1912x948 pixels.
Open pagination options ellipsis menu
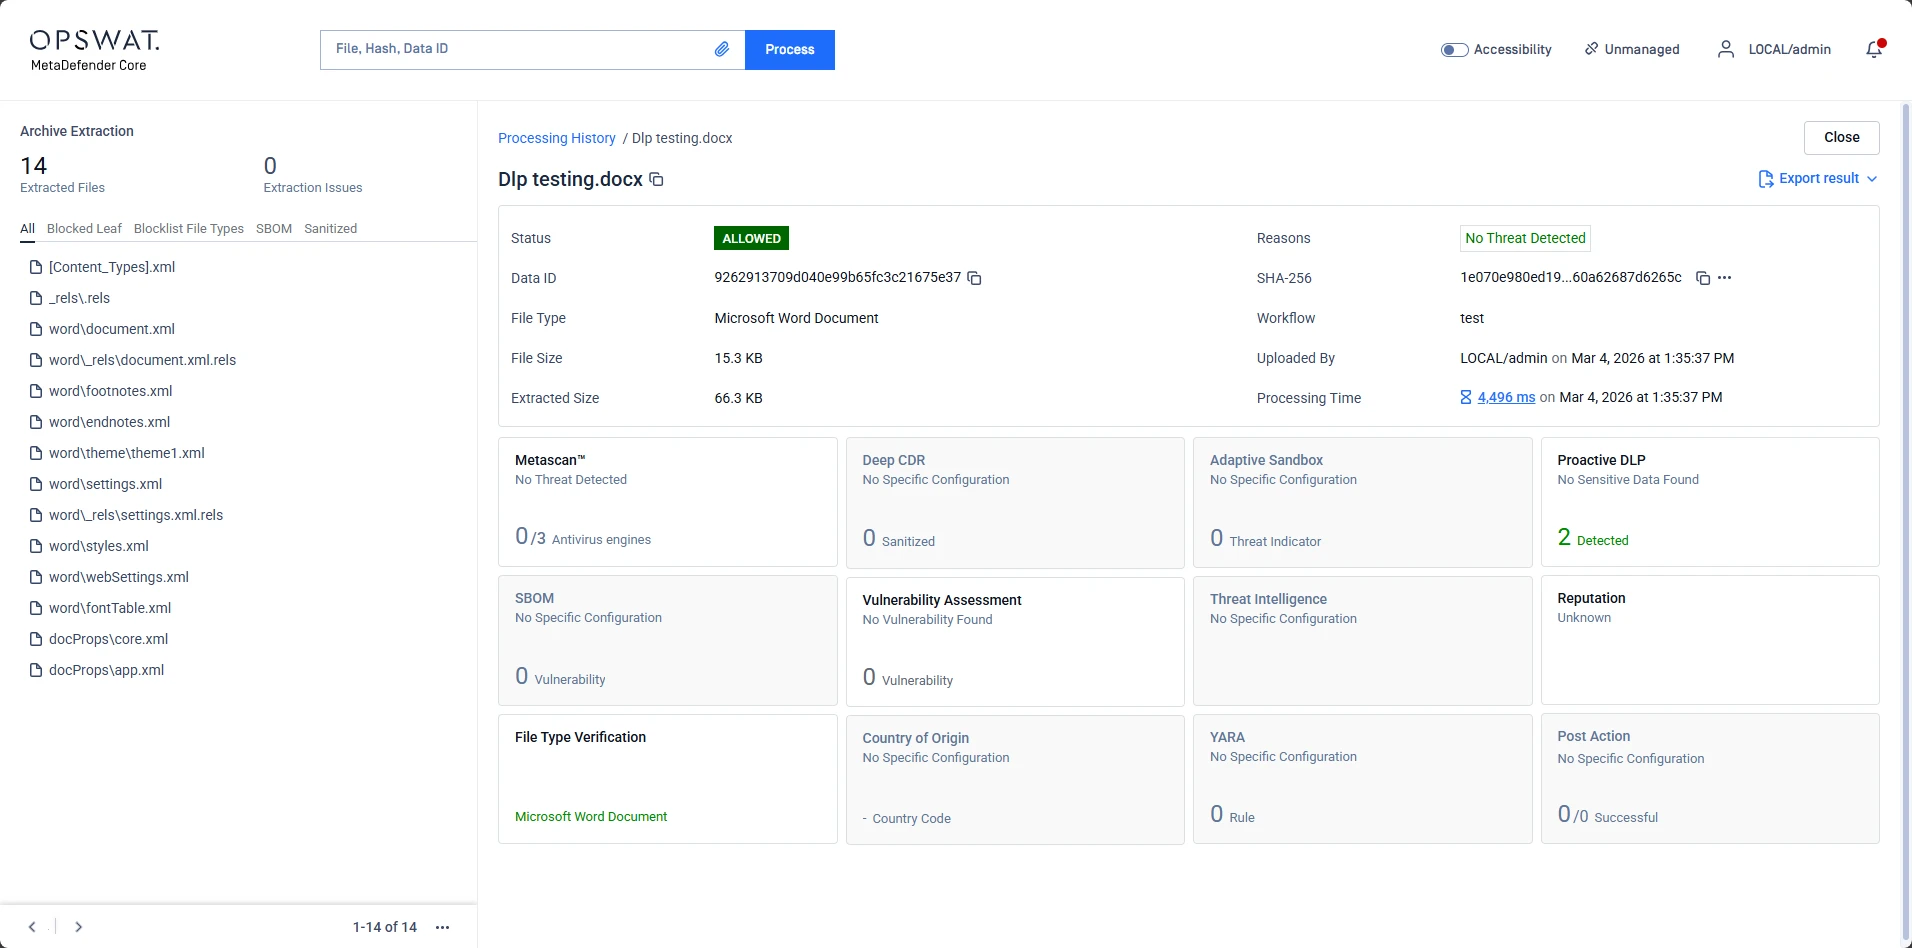click(442, 927)
